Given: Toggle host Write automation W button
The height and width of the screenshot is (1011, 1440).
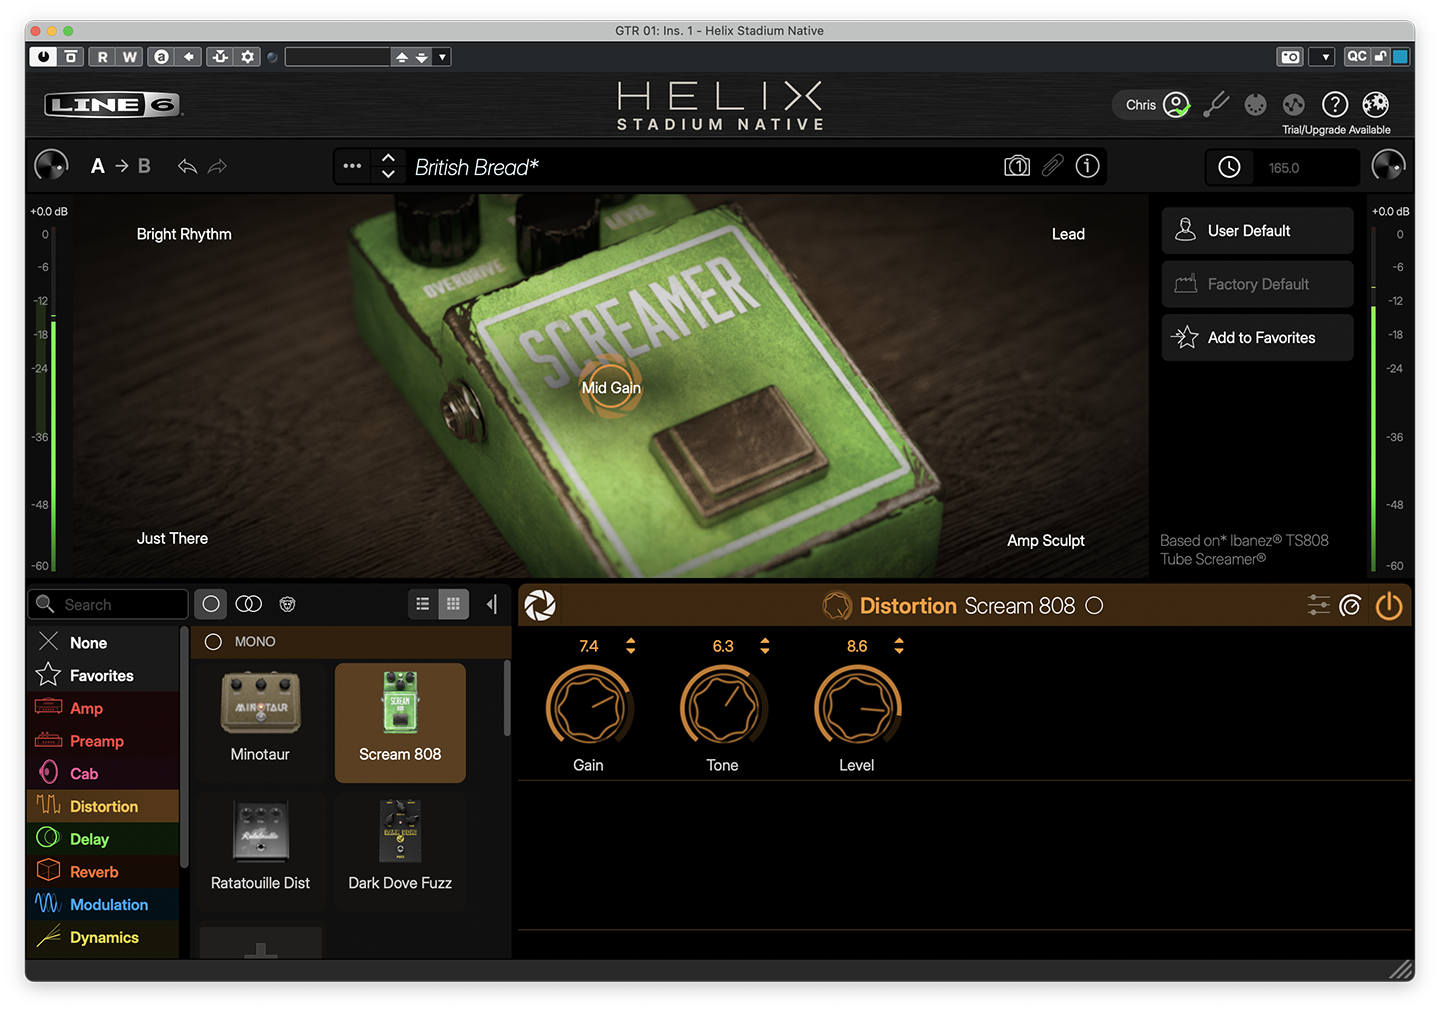Looking at the screenshot, I should pos(130,57).
